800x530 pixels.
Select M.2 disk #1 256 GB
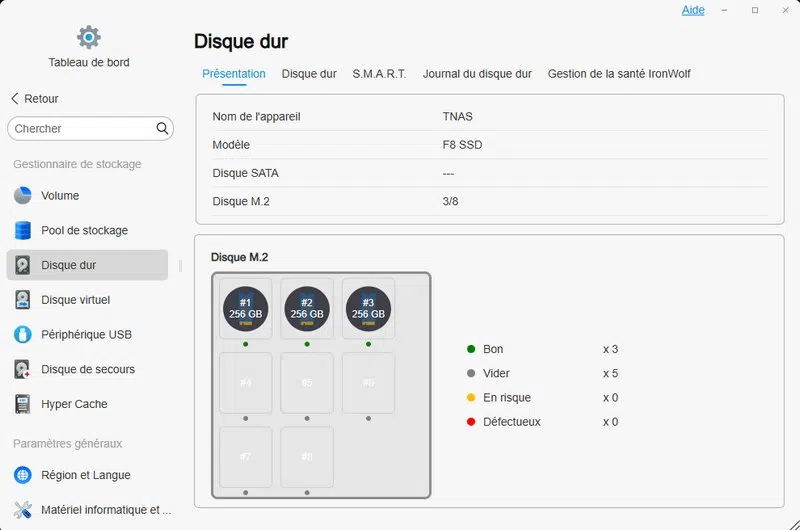point(245,309)
